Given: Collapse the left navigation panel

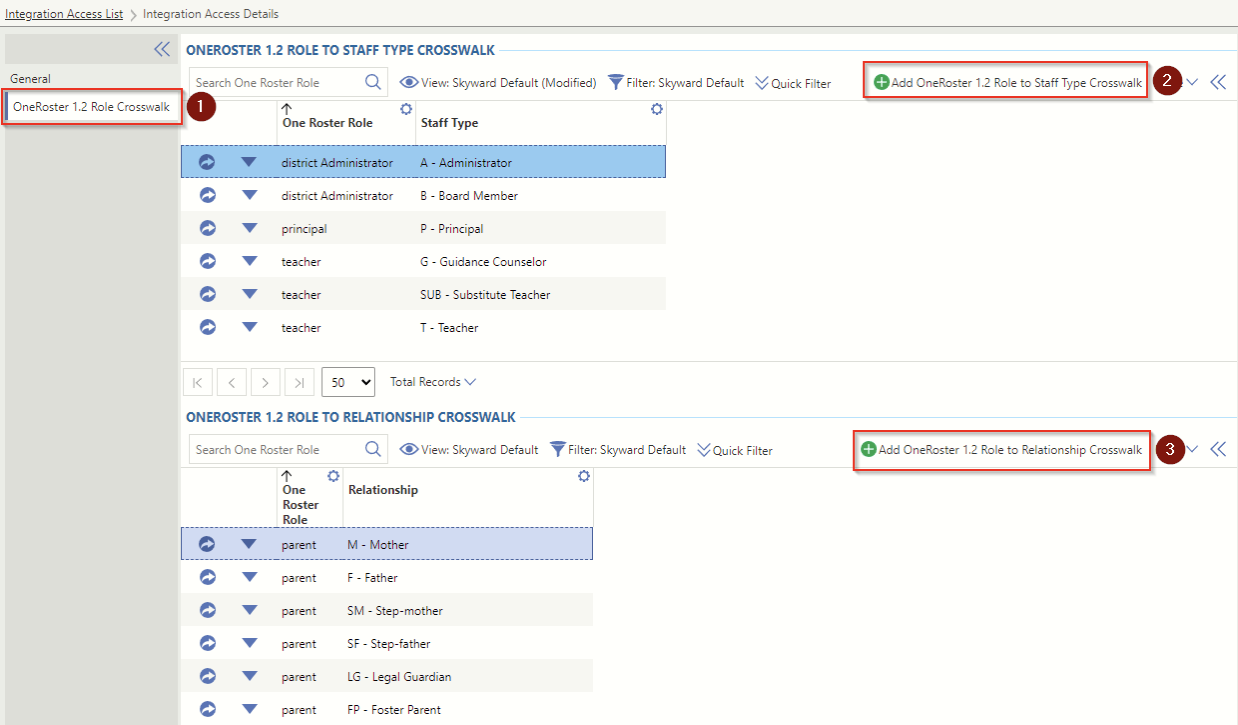Looking at the screenshot, I should [162, 49].
